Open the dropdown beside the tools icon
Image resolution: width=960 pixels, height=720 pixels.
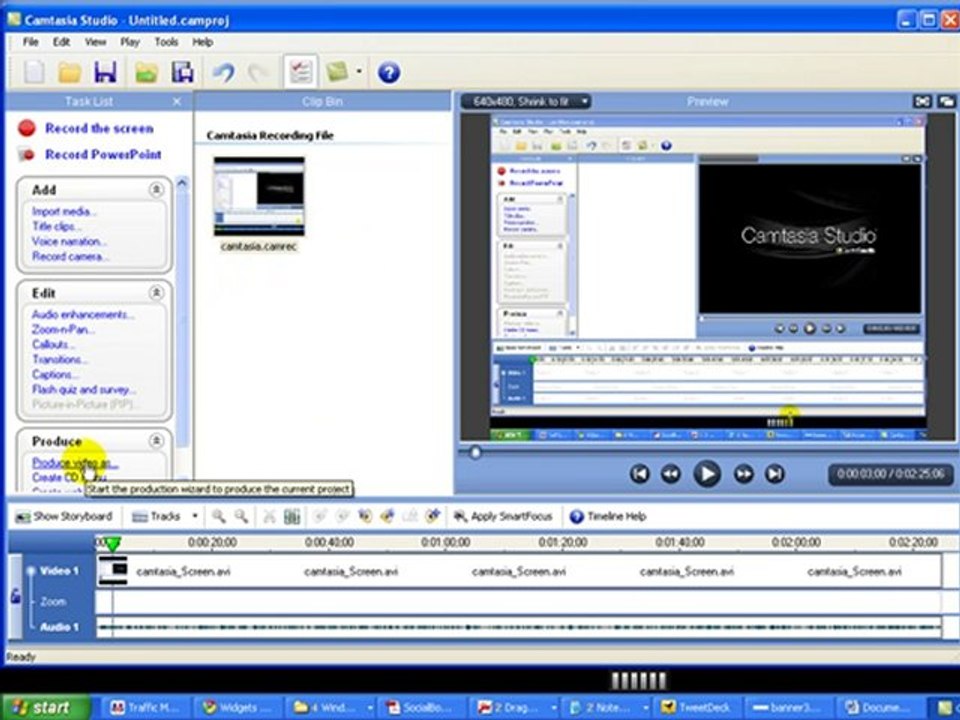(x=359, y=72)
